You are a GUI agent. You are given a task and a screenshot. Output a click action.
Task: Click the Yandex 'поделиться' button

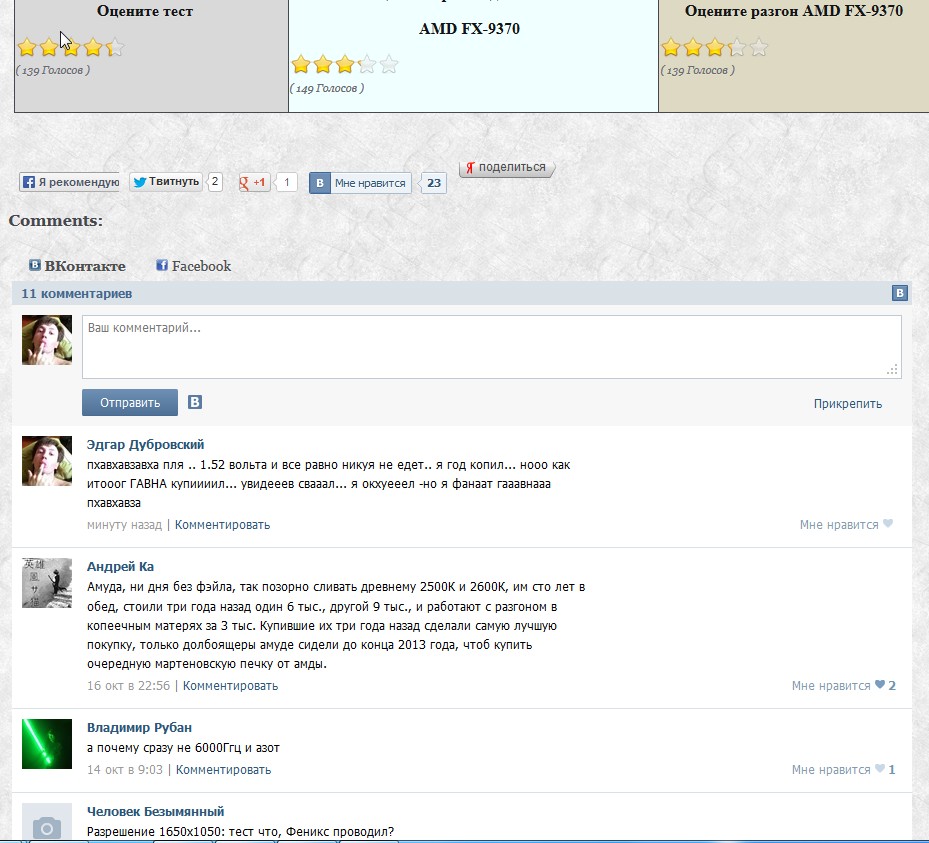[506, 168]
